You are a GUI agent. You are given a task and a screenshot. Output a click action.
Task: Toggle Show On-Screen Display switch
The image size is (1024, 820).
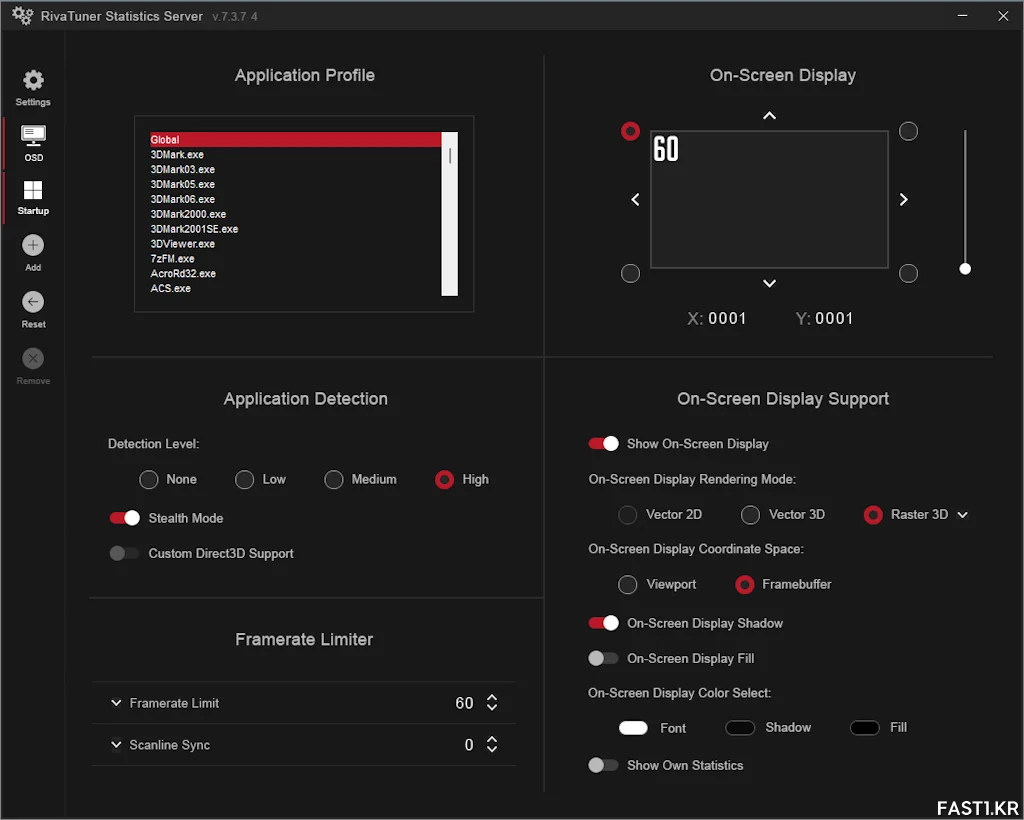pyautogui.click(x=603, y=444)
